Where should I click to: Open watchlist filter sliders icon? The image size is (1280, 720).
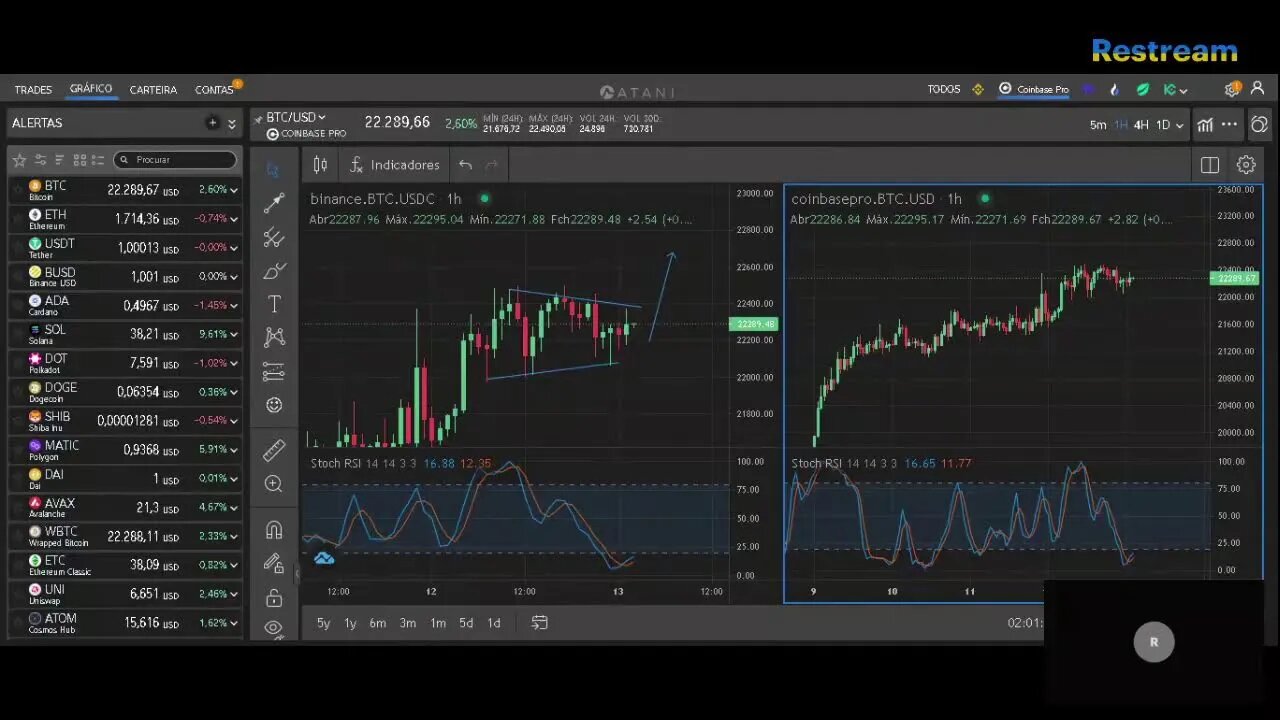point(41,160)
